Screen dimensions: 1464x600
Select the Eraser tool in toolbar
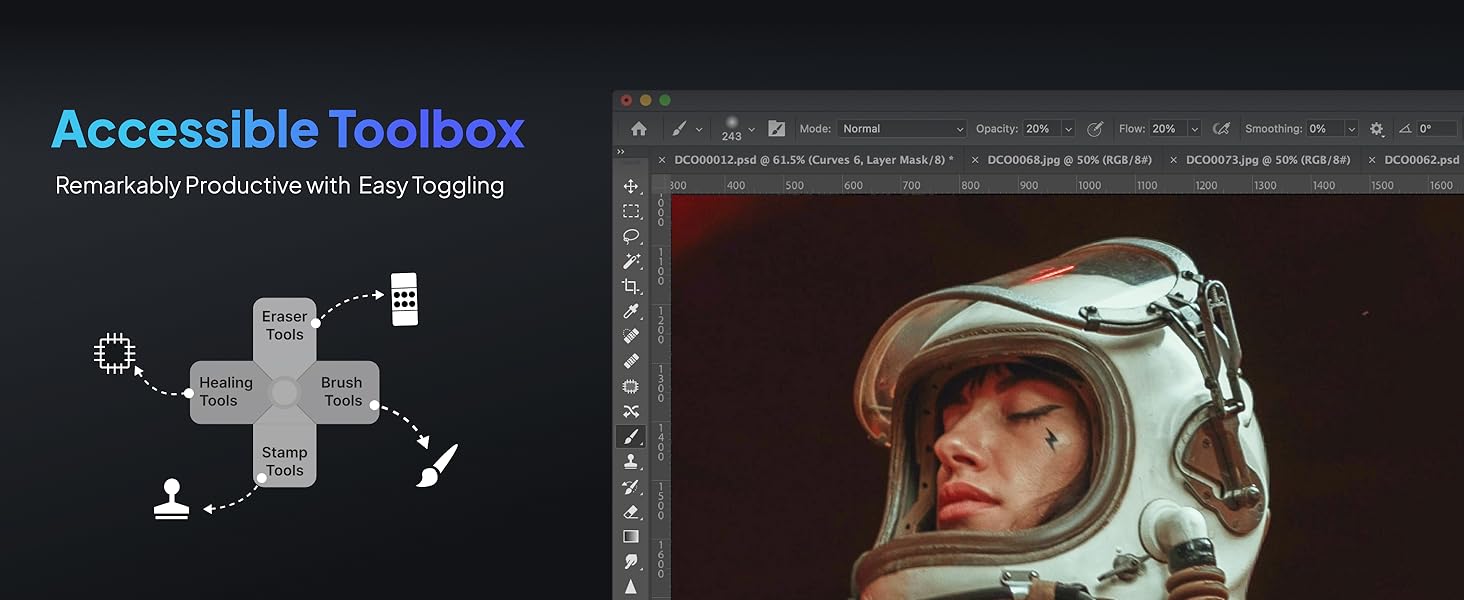pos(631,511)
